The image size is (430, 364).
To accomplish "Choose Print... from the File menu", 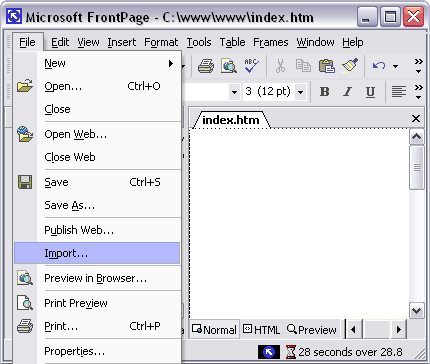I will [97, 326].
